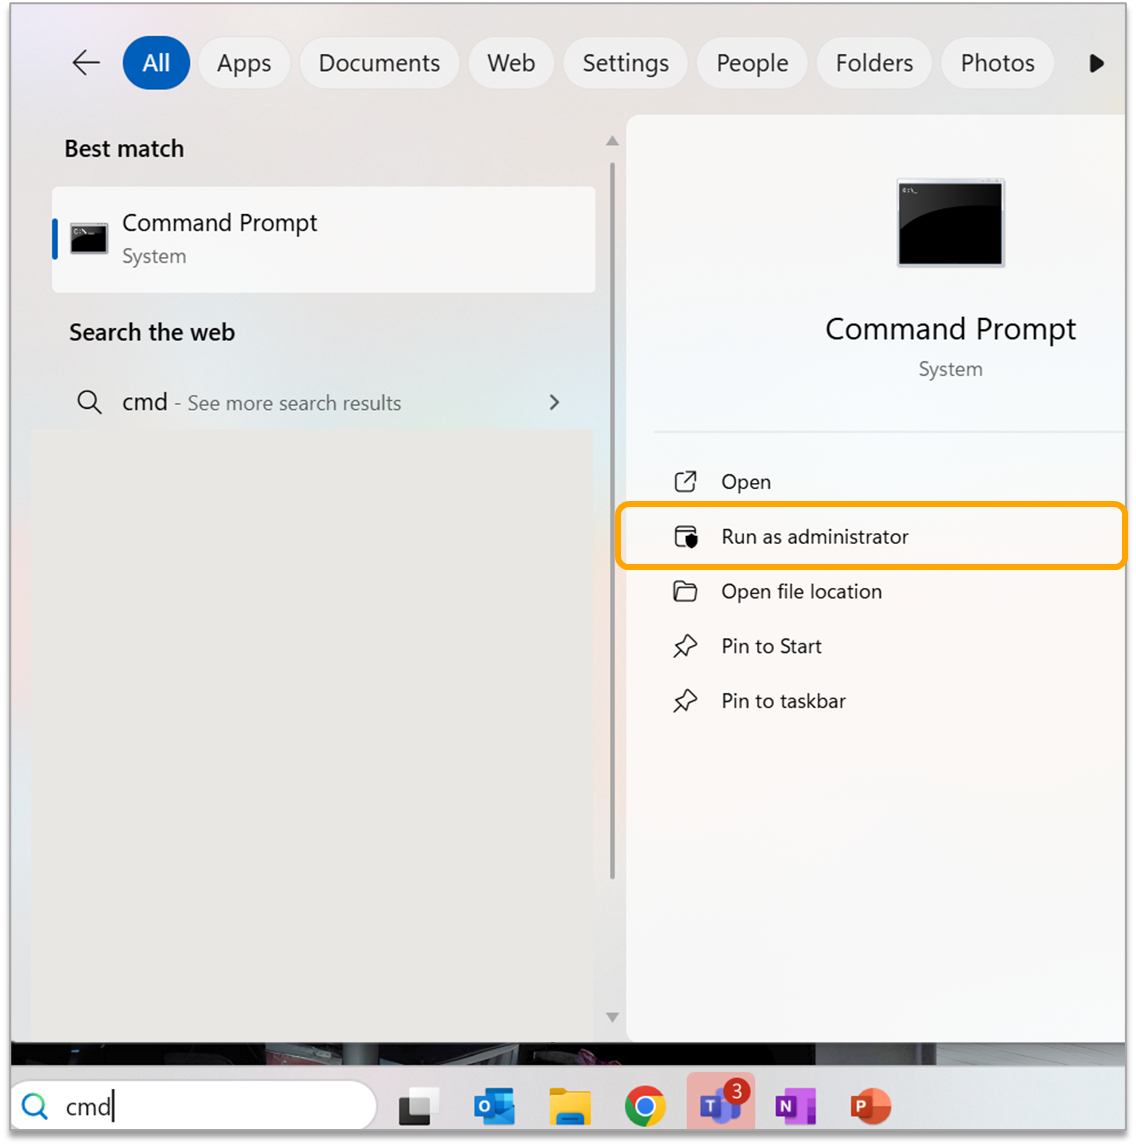Choose Open file location option

801,592
